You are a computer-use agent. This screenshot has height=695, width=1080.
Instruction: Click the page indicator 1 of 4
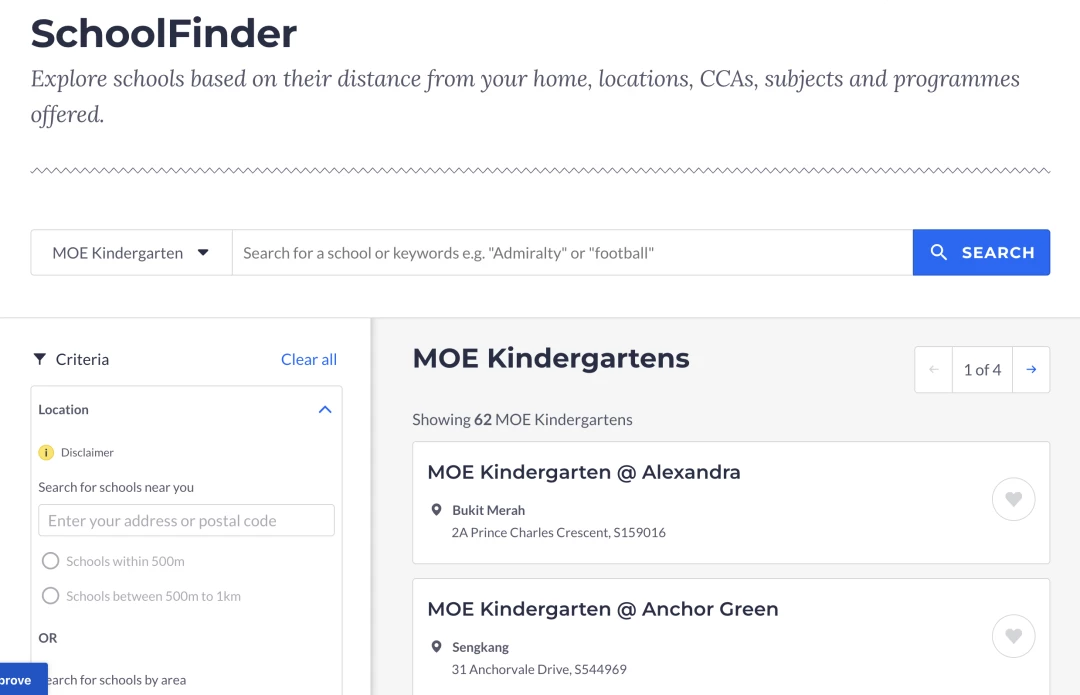pyautogui.click(x=982, y=370)
